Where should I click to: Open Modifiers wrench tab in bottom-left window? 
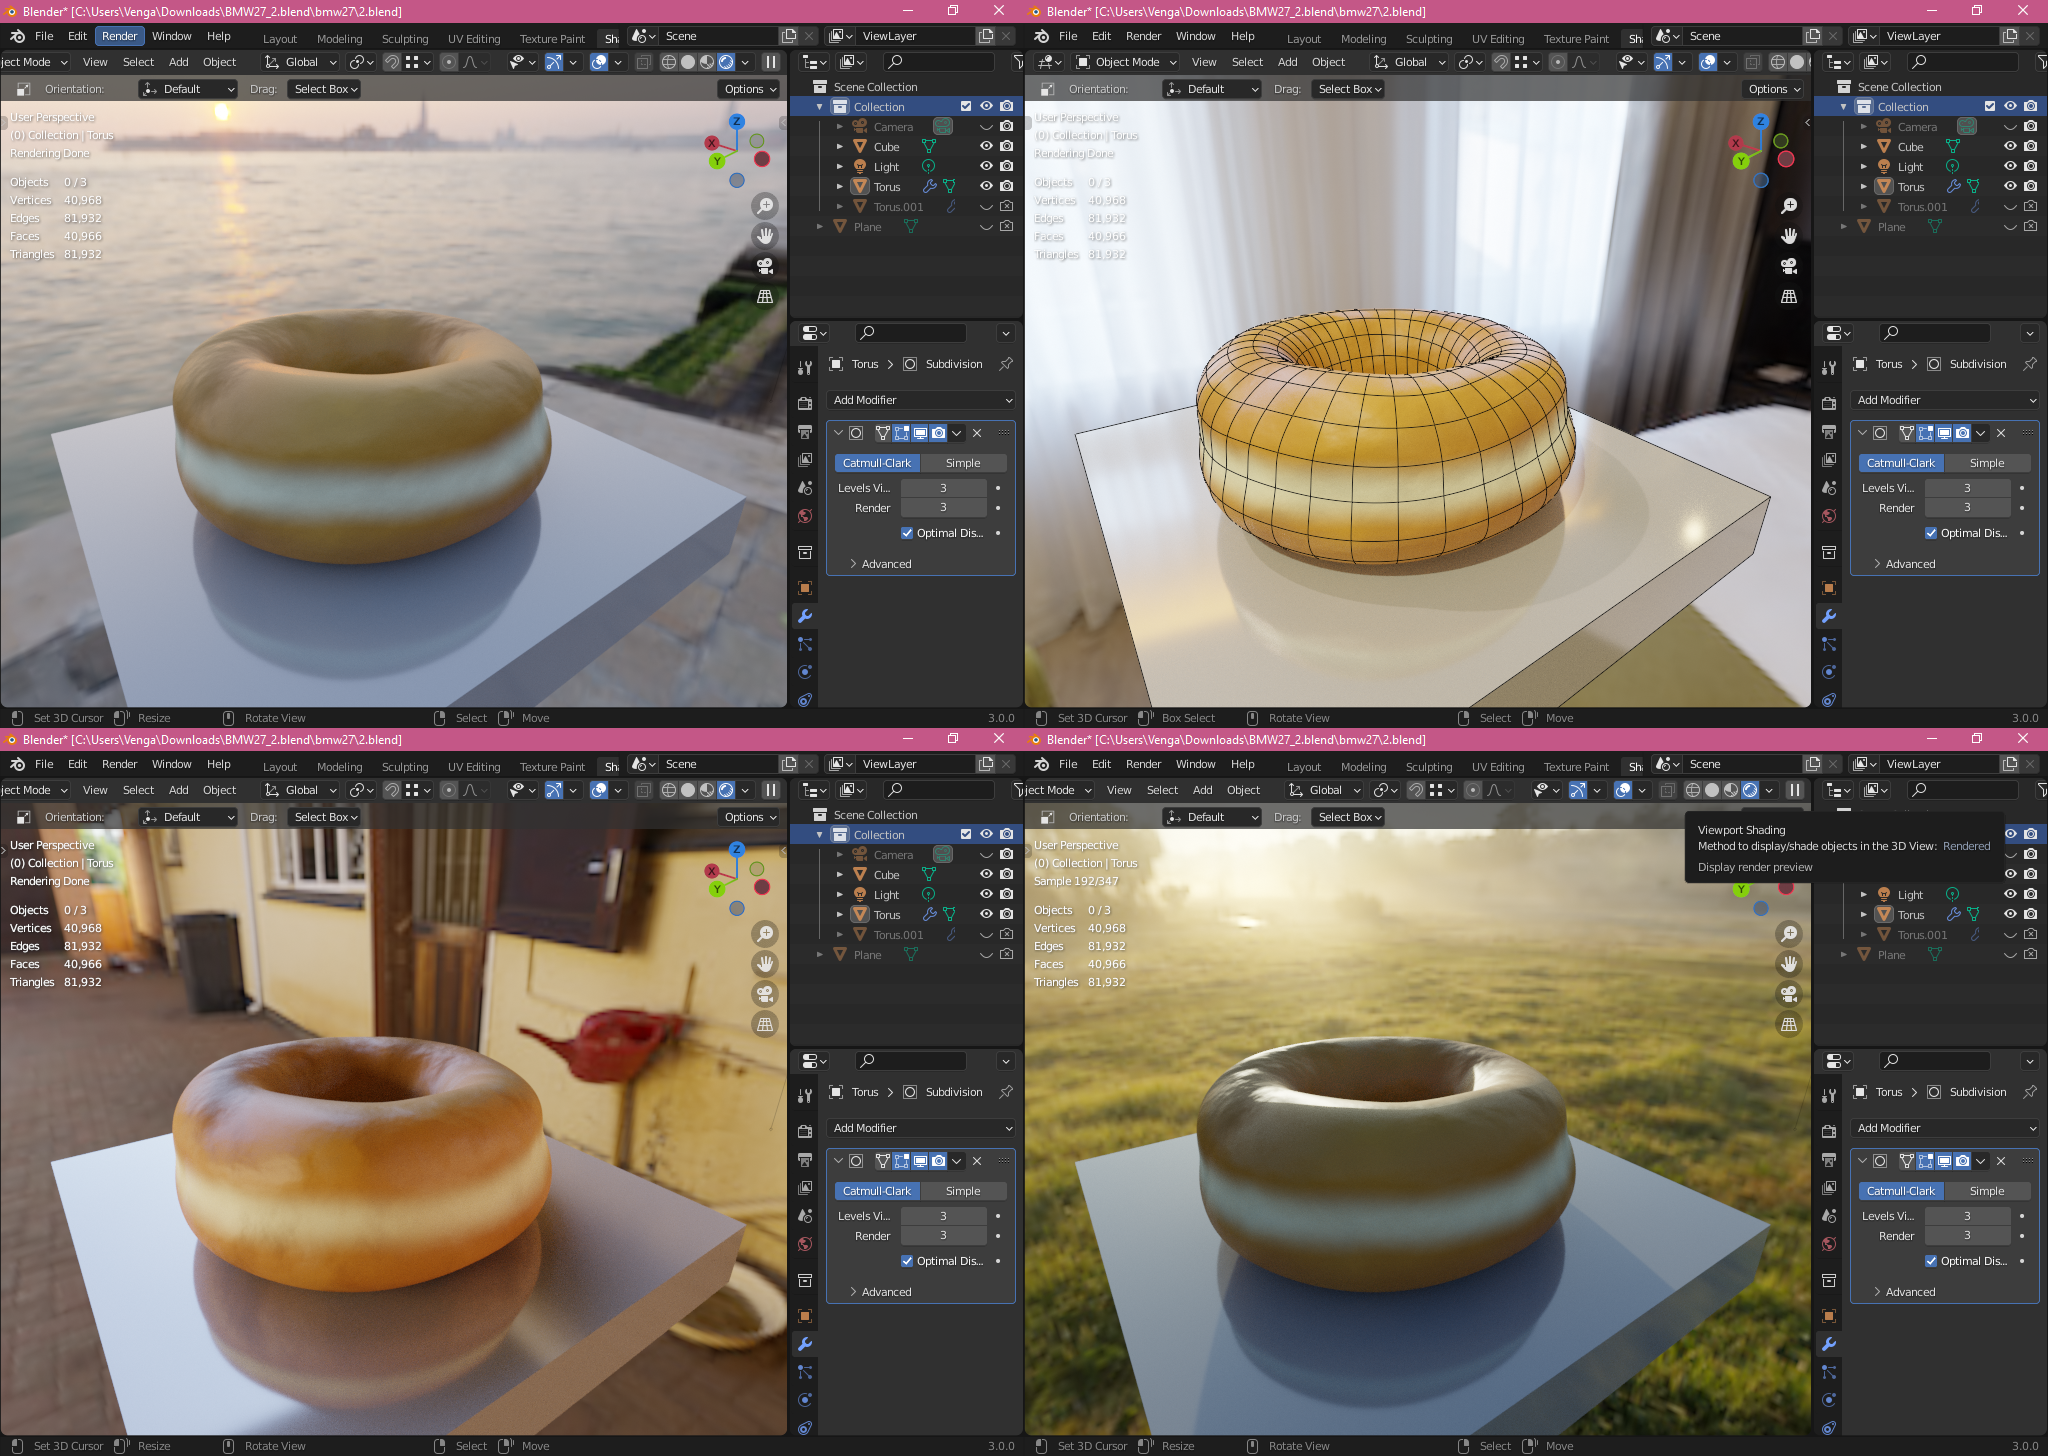805,1344
